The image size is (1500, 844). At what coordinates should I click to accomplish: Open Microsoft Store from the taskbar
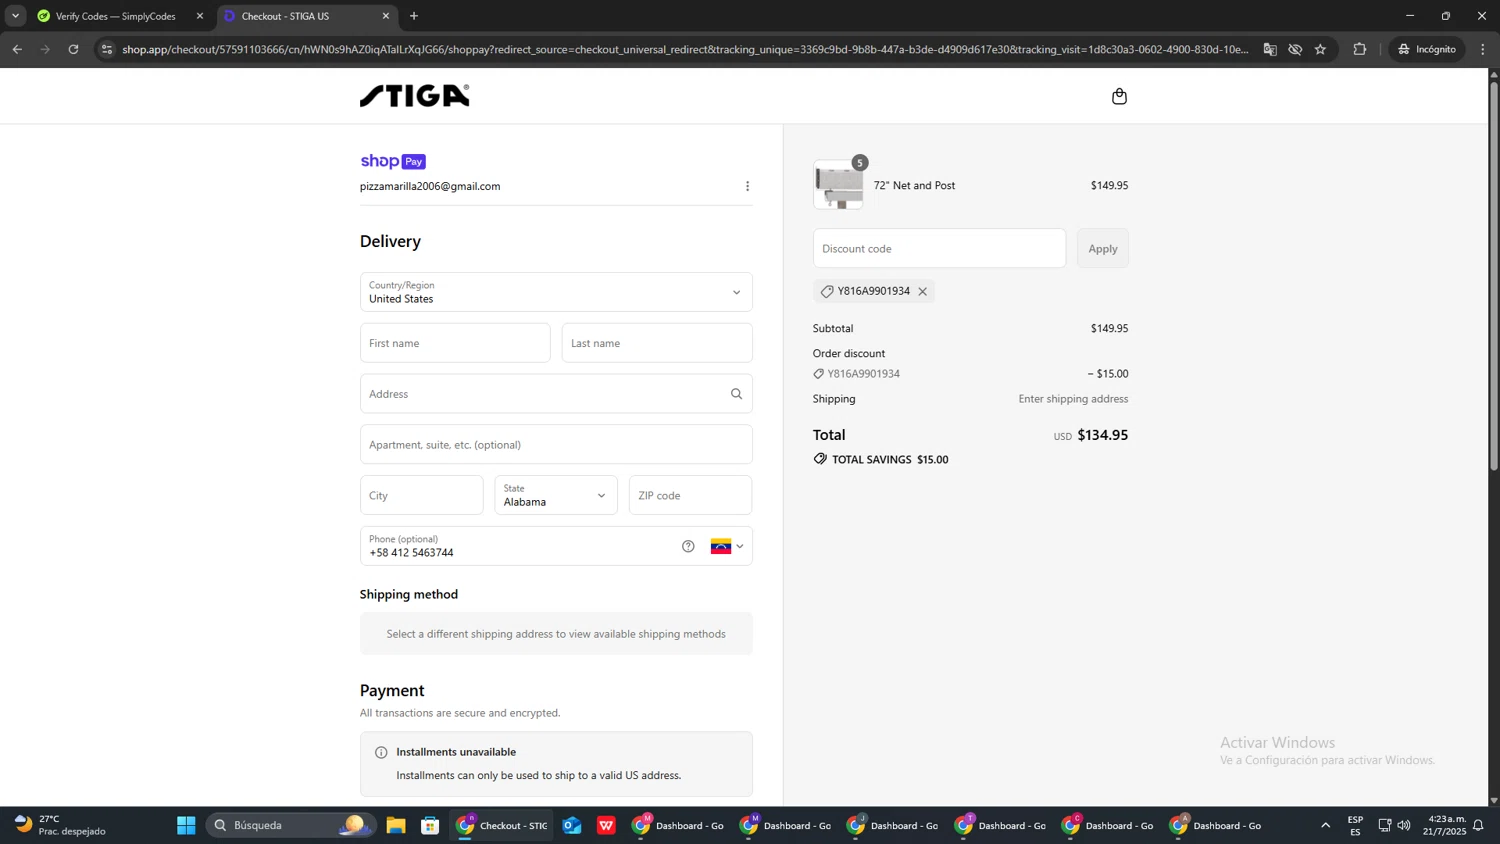430,825
